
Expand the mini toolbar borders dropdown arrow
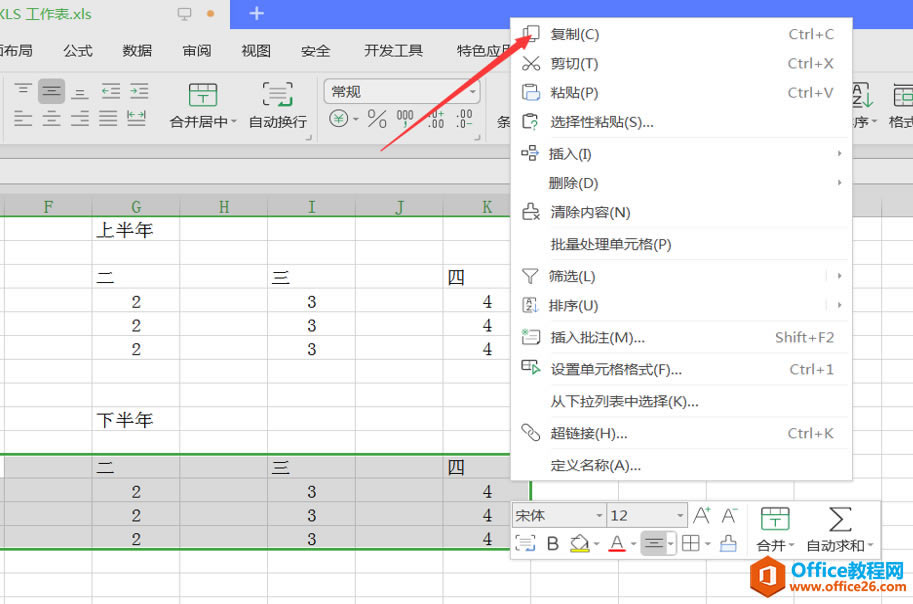point(707,543)
